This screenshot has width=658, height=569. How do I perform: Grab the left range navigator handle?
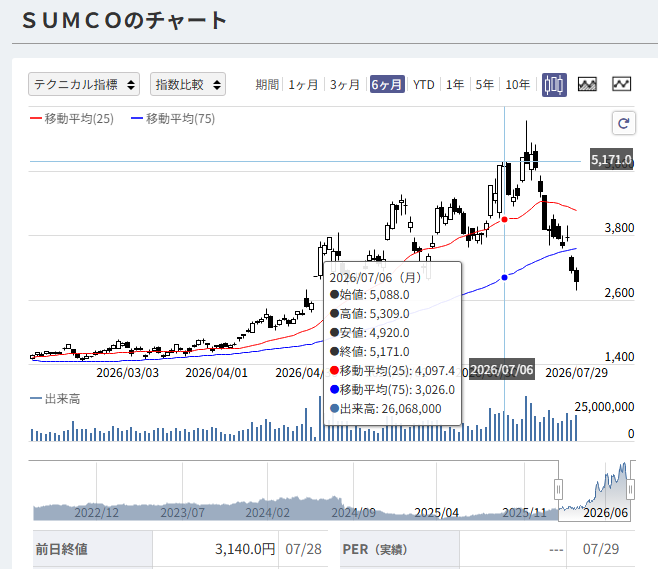tap(558, 489)
